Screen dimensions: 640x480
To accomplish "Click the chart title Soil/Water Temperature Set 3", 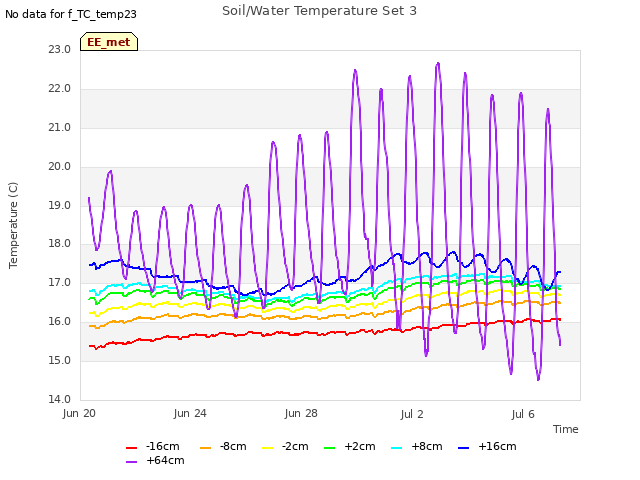I will [x=319, y=11].
